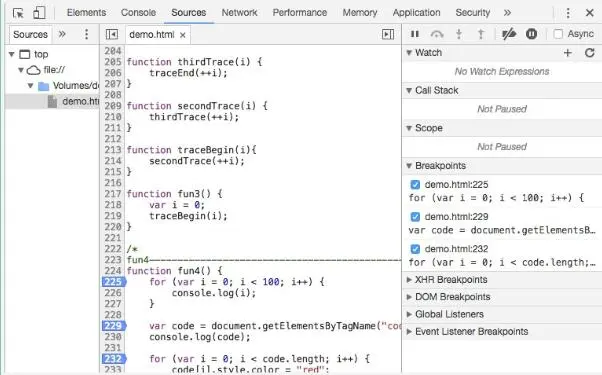Jump to breakpoint entry demo.html:225

click(456, 185)
